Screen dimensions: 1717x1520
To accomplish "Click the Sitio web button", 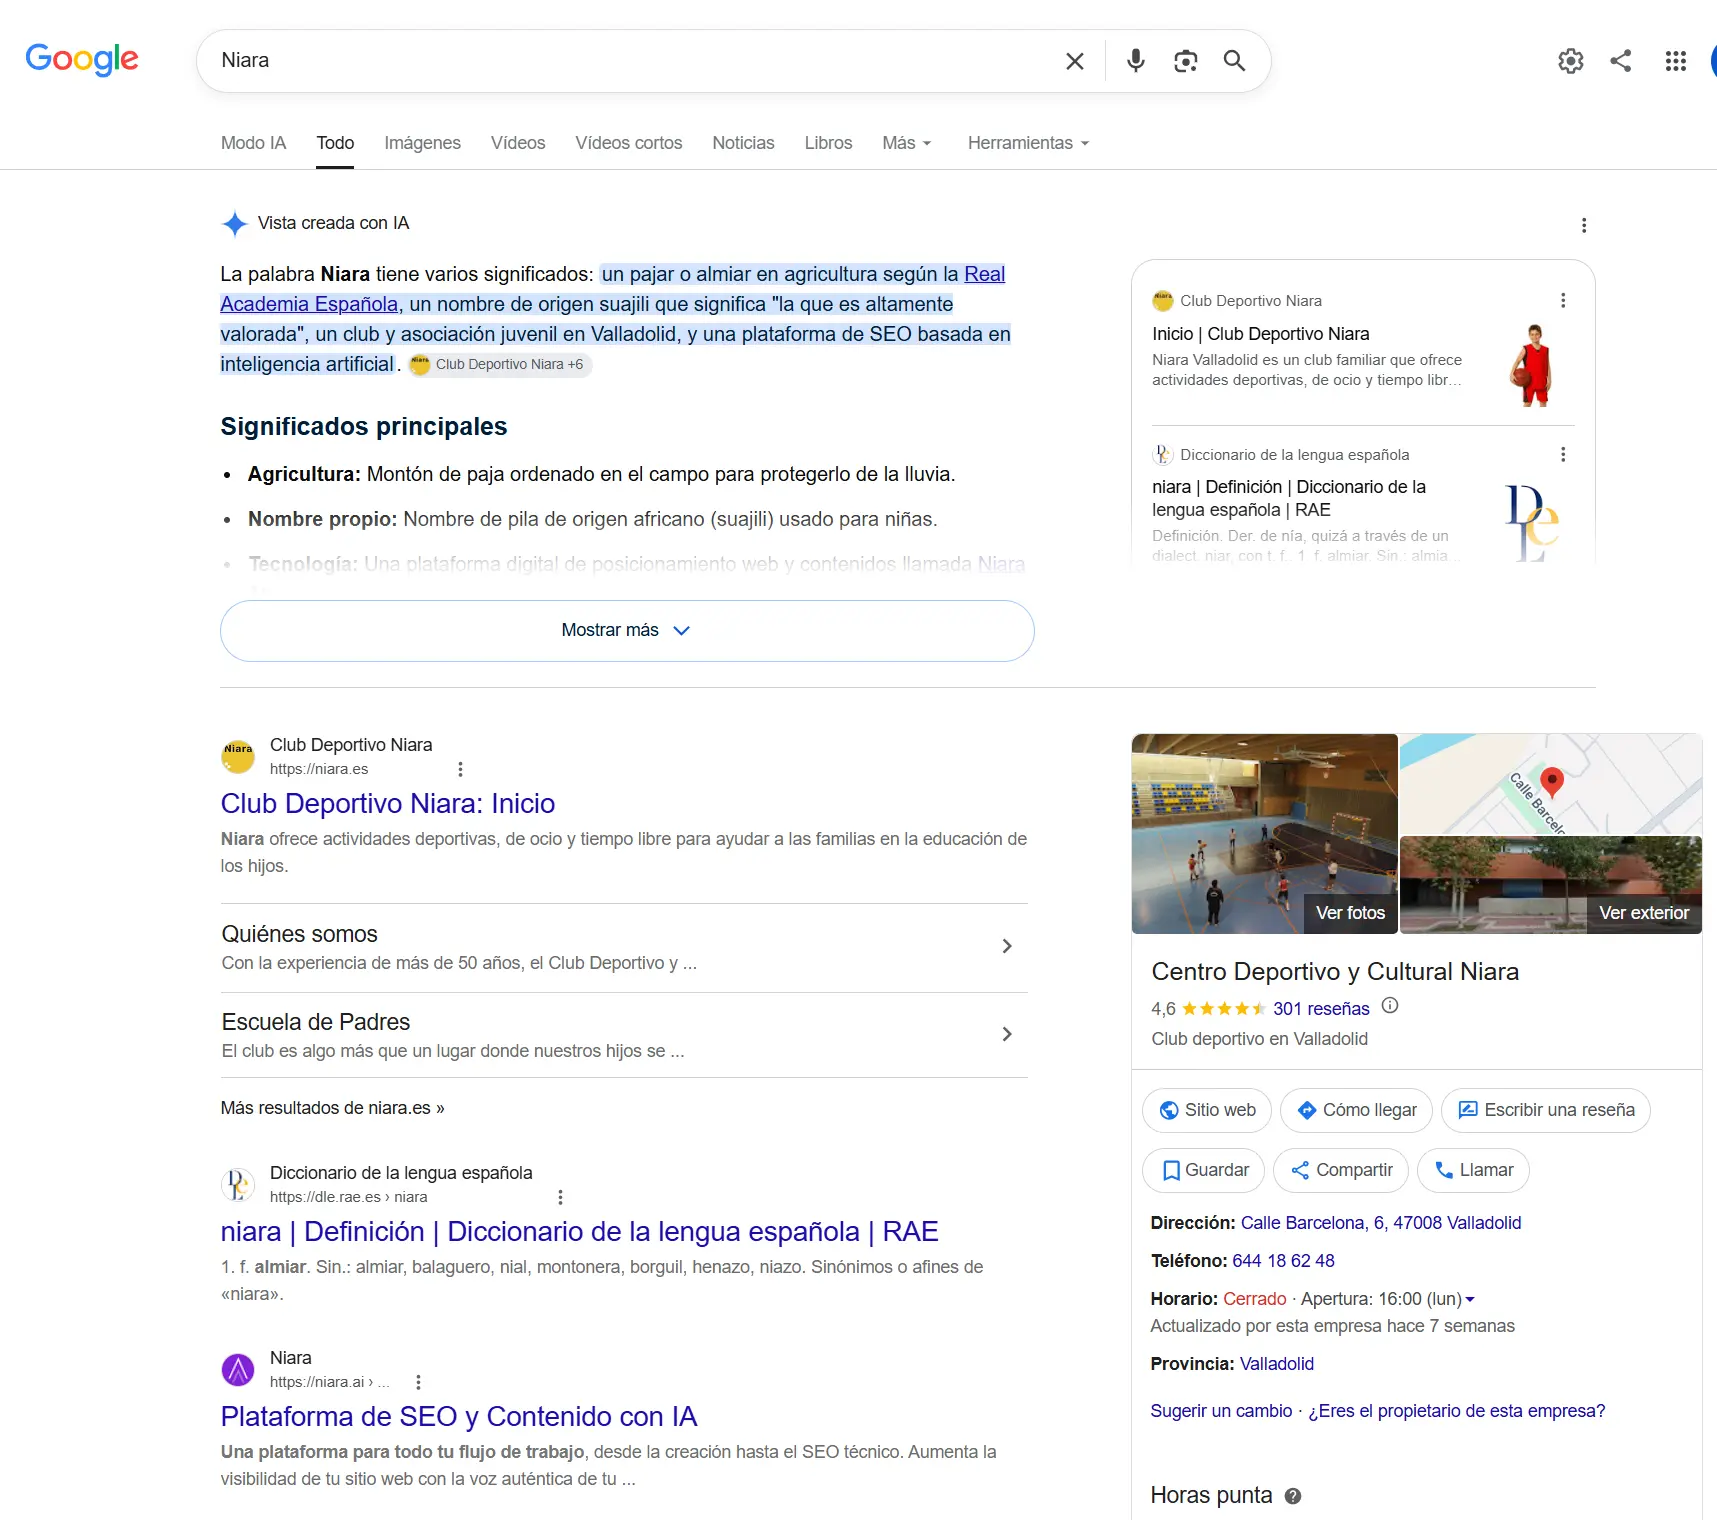I will point(1207,1110).
